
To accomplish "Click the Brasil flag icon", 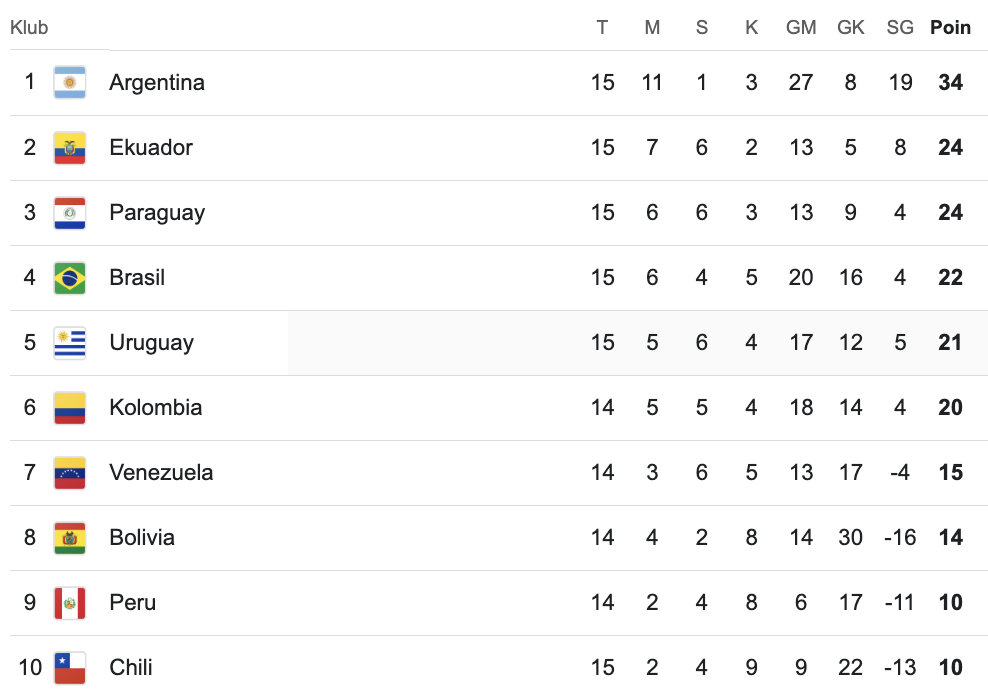I will [69, 277].
